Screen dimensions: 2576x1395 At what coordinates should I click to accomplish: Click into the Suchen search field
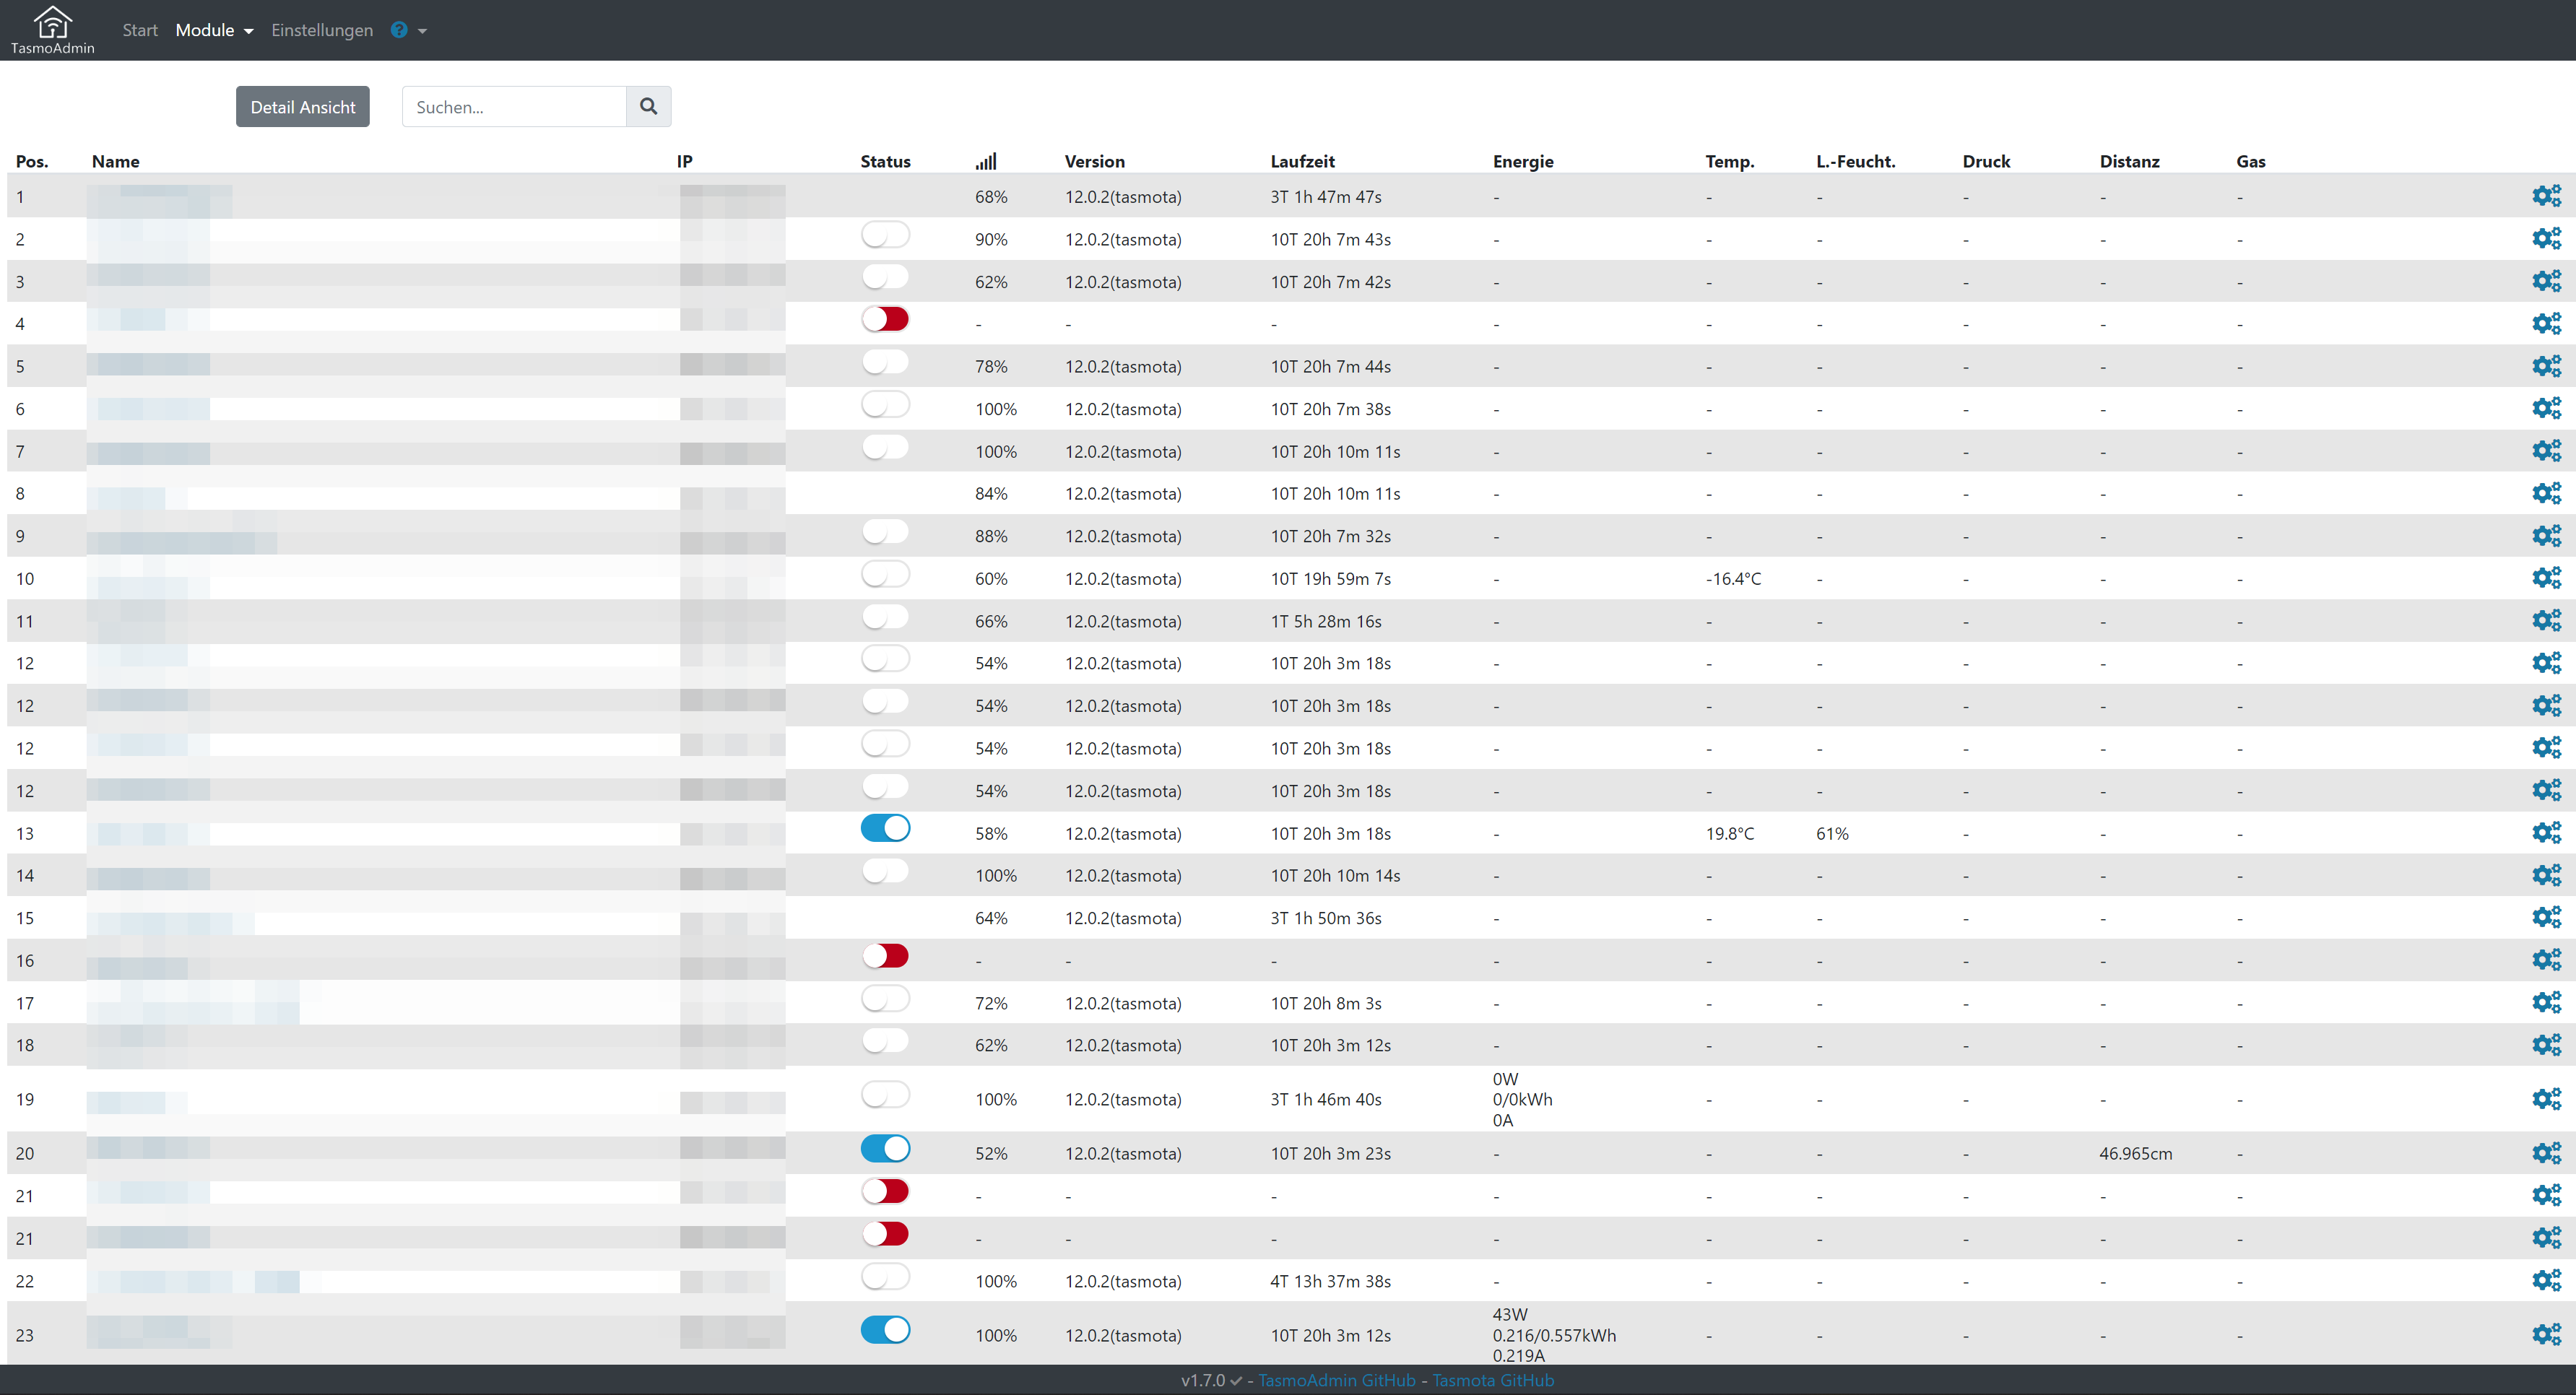[514, 107]
